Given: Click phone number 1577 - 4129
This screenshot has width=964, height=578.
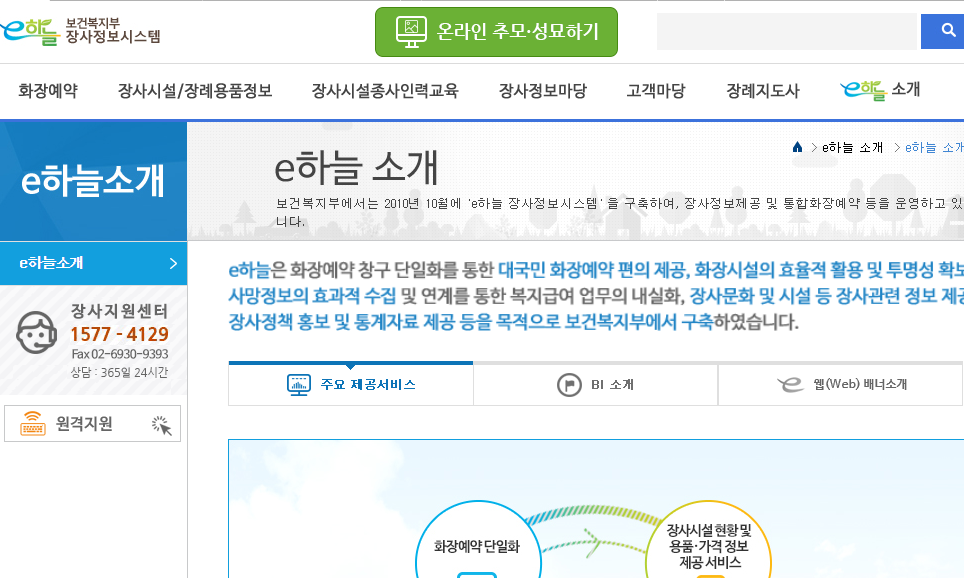Looking at the screenshot, I should coord(119,334).
